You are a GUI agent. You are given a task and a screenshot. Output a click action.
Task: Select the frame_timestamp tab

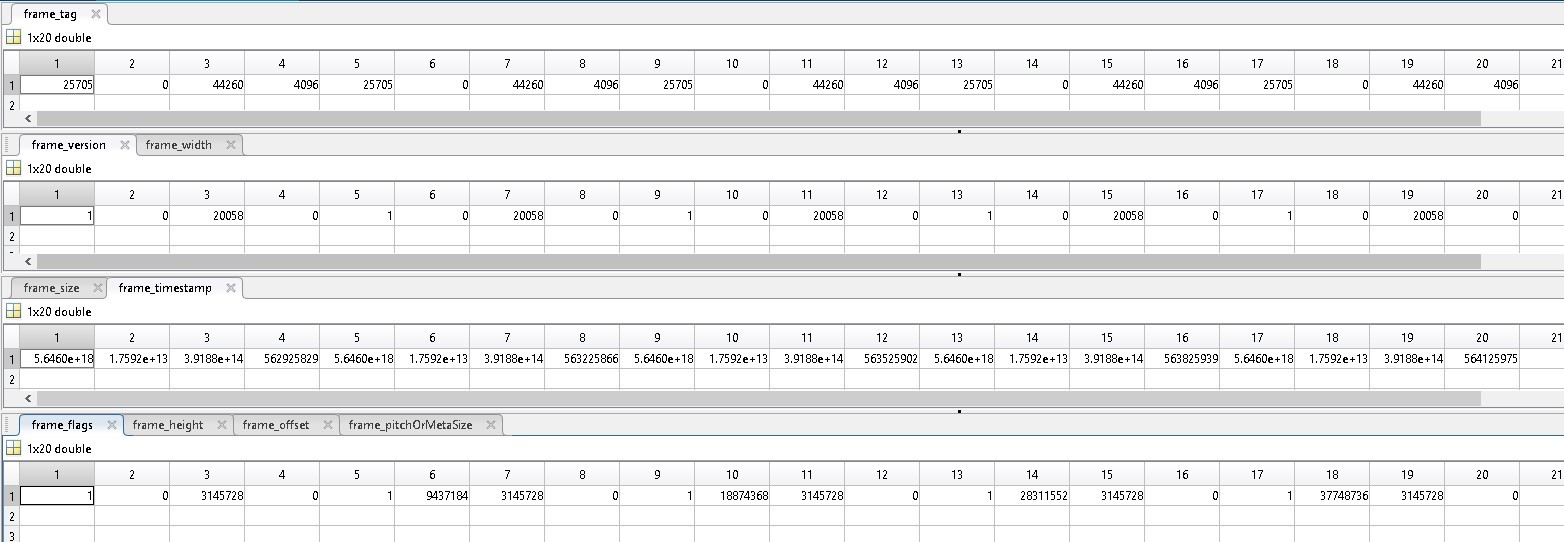(x=165, y=288)
